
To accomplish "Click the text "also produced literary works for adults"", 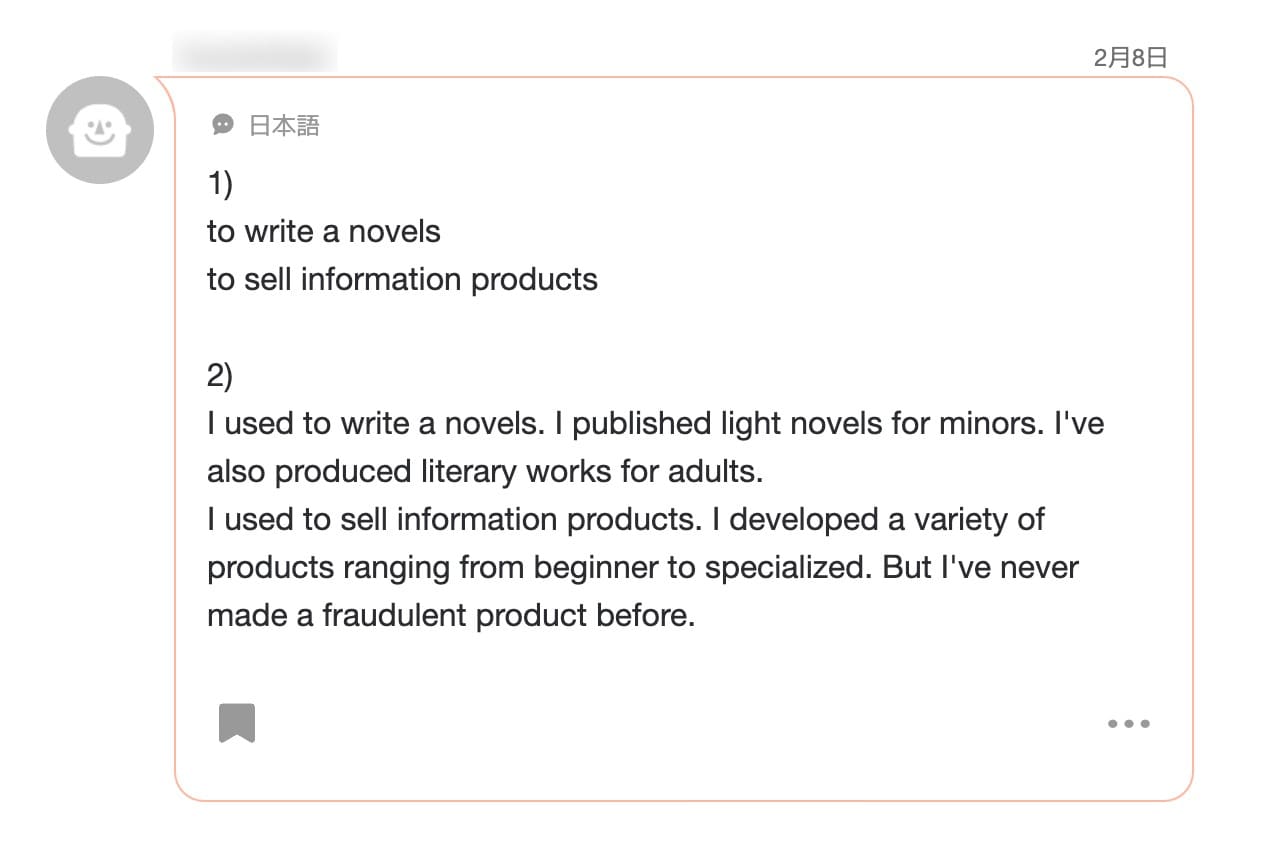I will pyautogui.click(x=484, y=471).
